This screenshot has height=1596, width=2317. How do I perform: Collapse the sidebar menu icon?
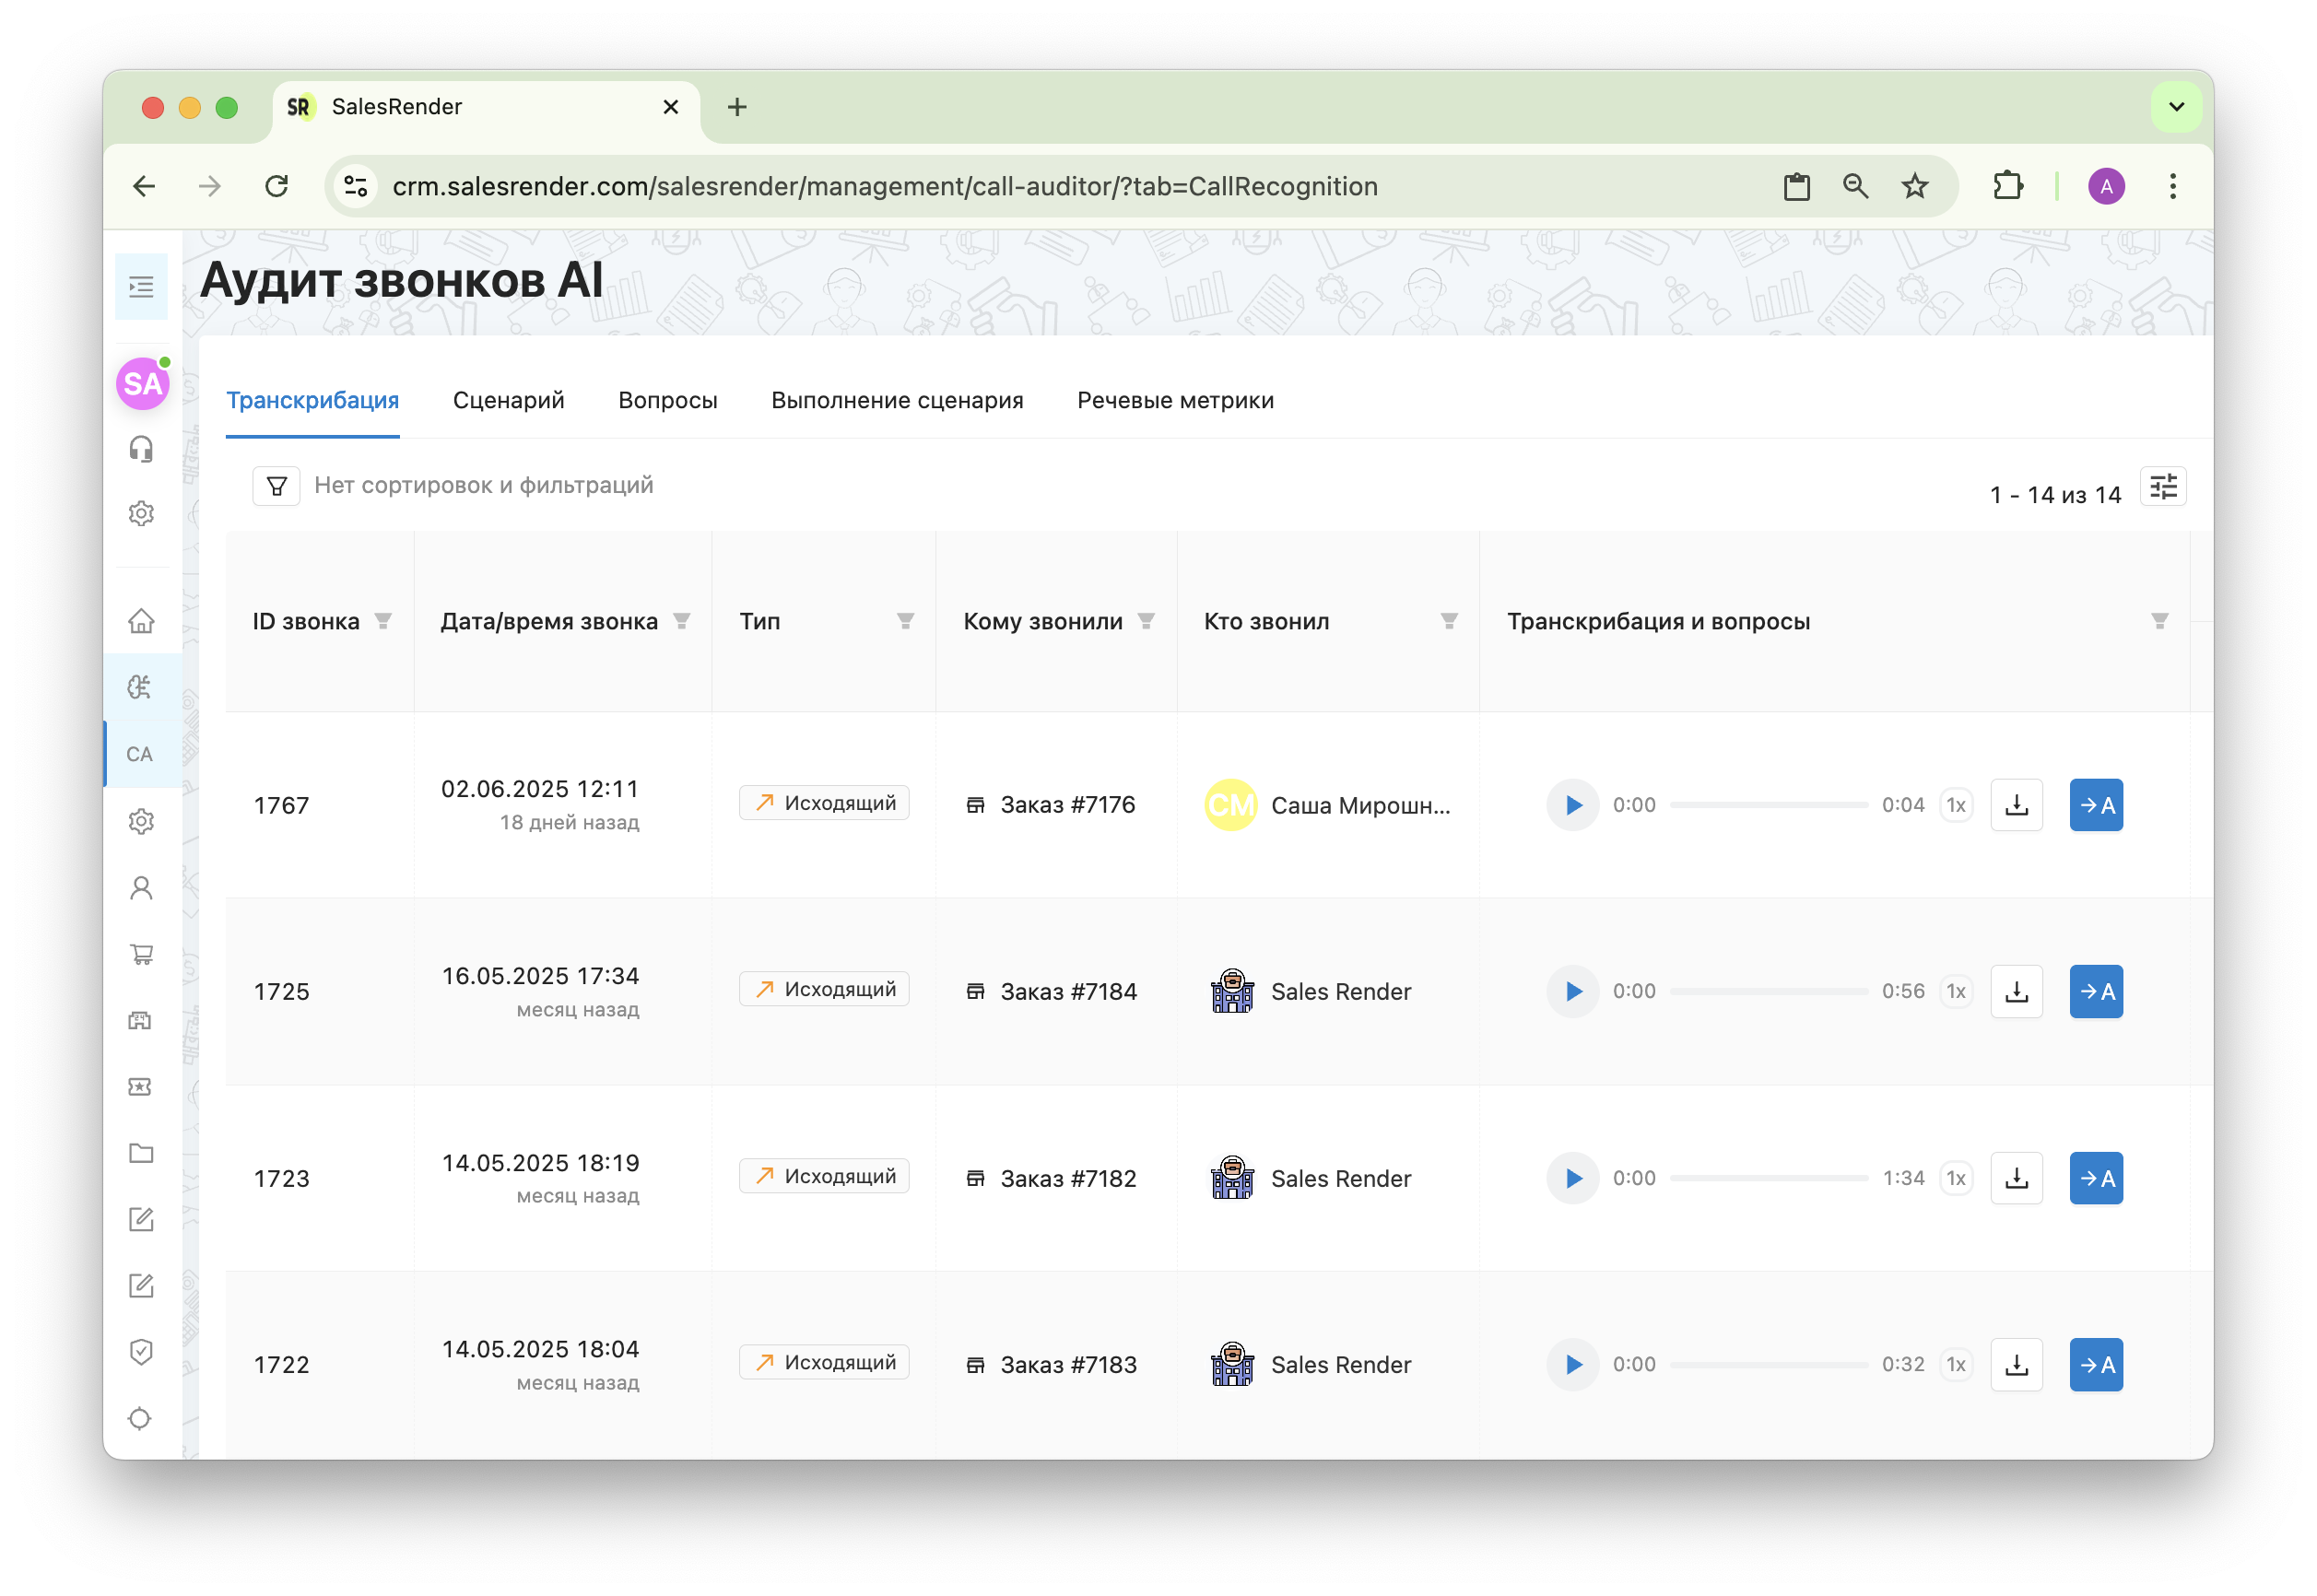click(x=141, y=287)
